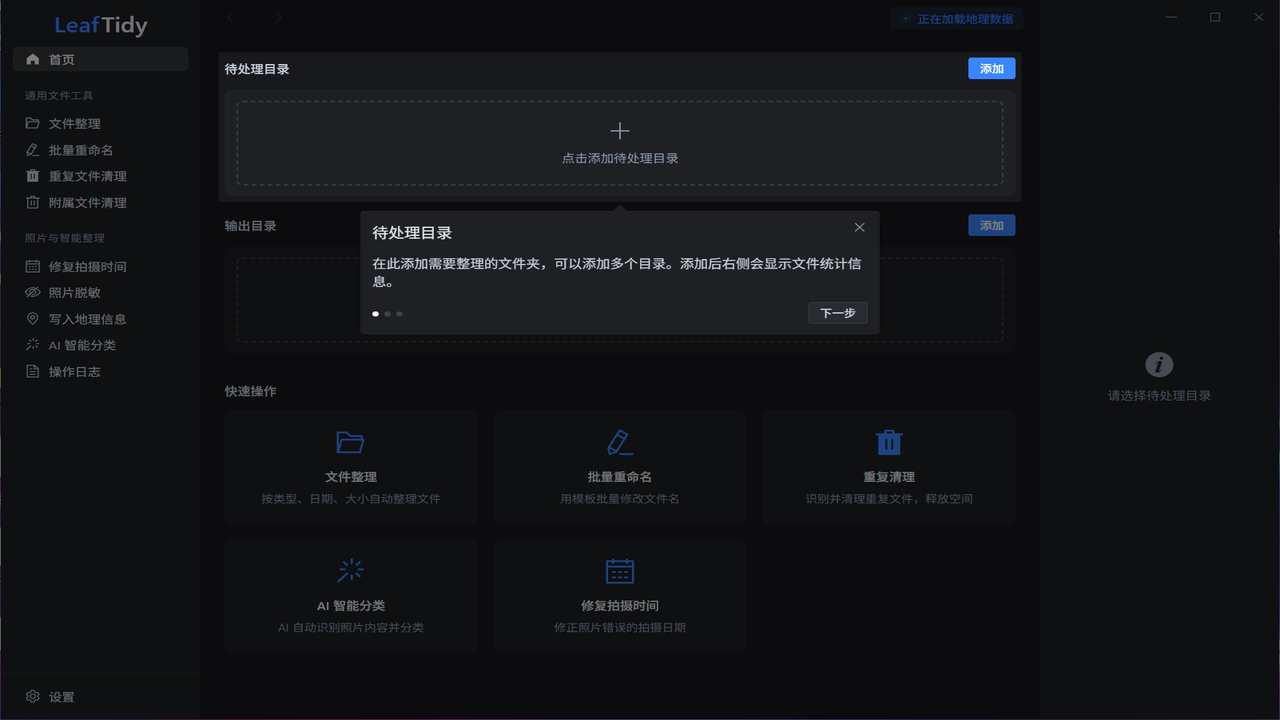Screen dimensions: 1280x720
Task: Open the 批量重命名 pencil icon card
Action: pos(620,467)
